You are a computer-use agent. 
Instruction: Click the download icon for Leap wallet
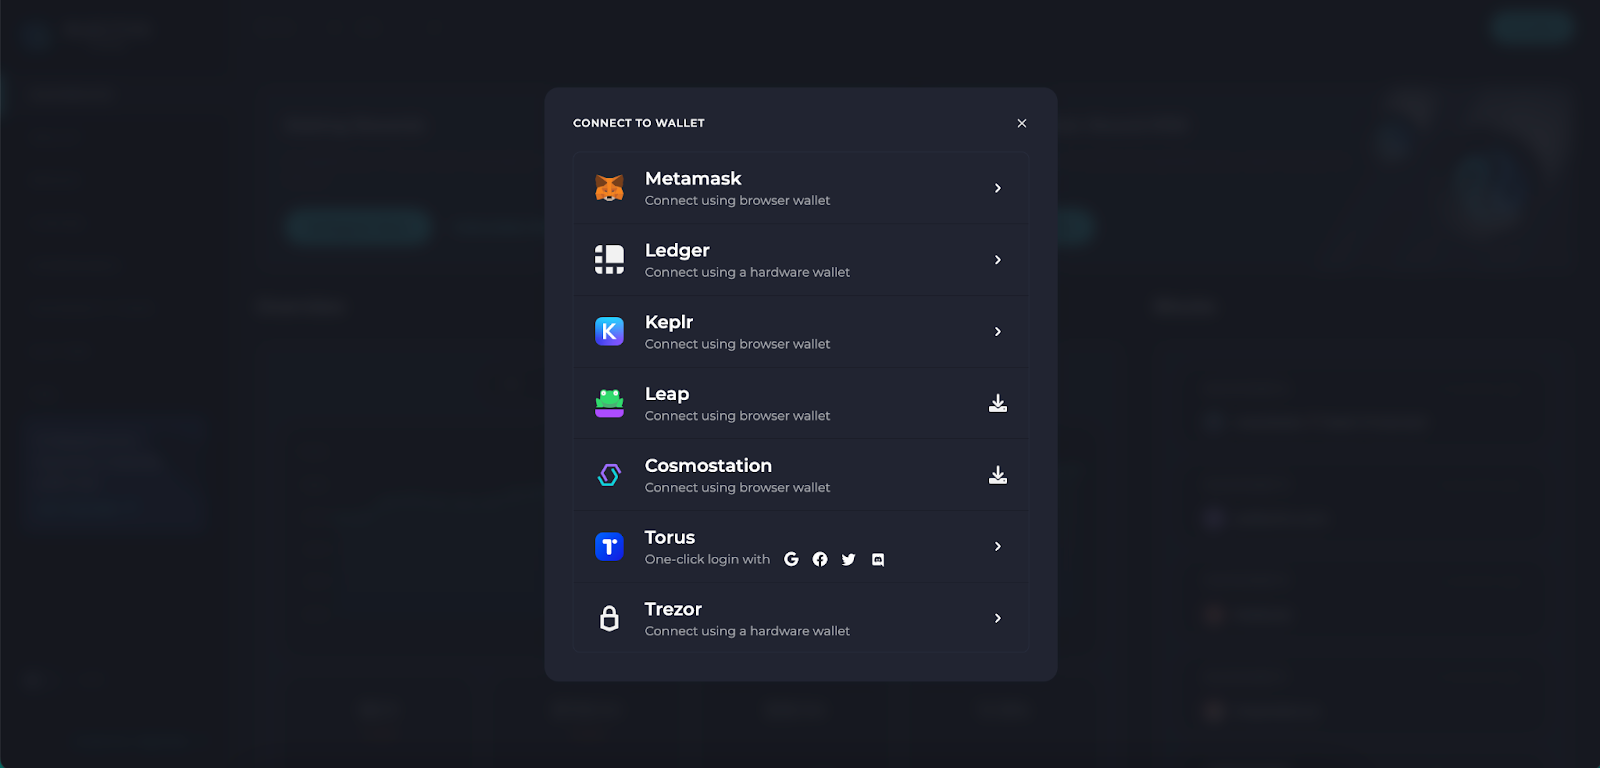[998, 403]
